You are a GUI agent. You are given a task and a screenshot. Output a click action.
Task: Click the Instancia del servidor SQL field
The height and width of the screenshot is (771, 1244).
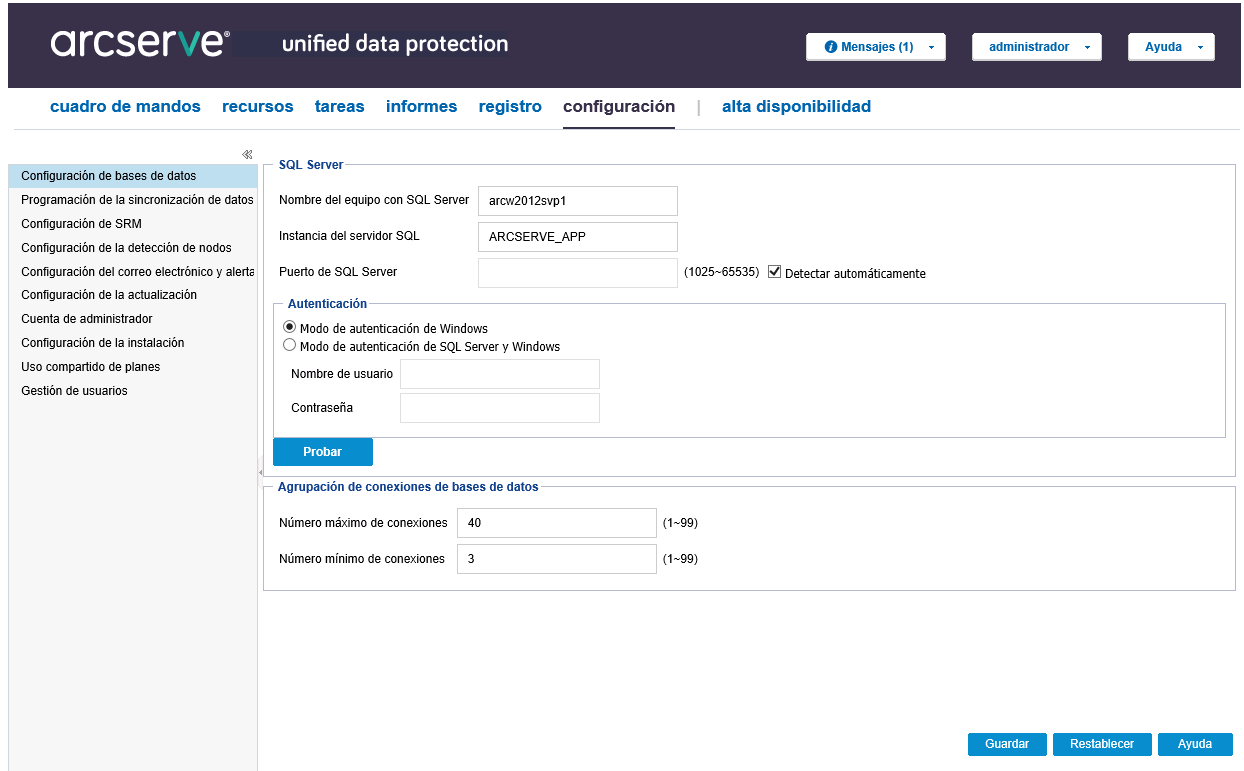[x=578, y=237]
